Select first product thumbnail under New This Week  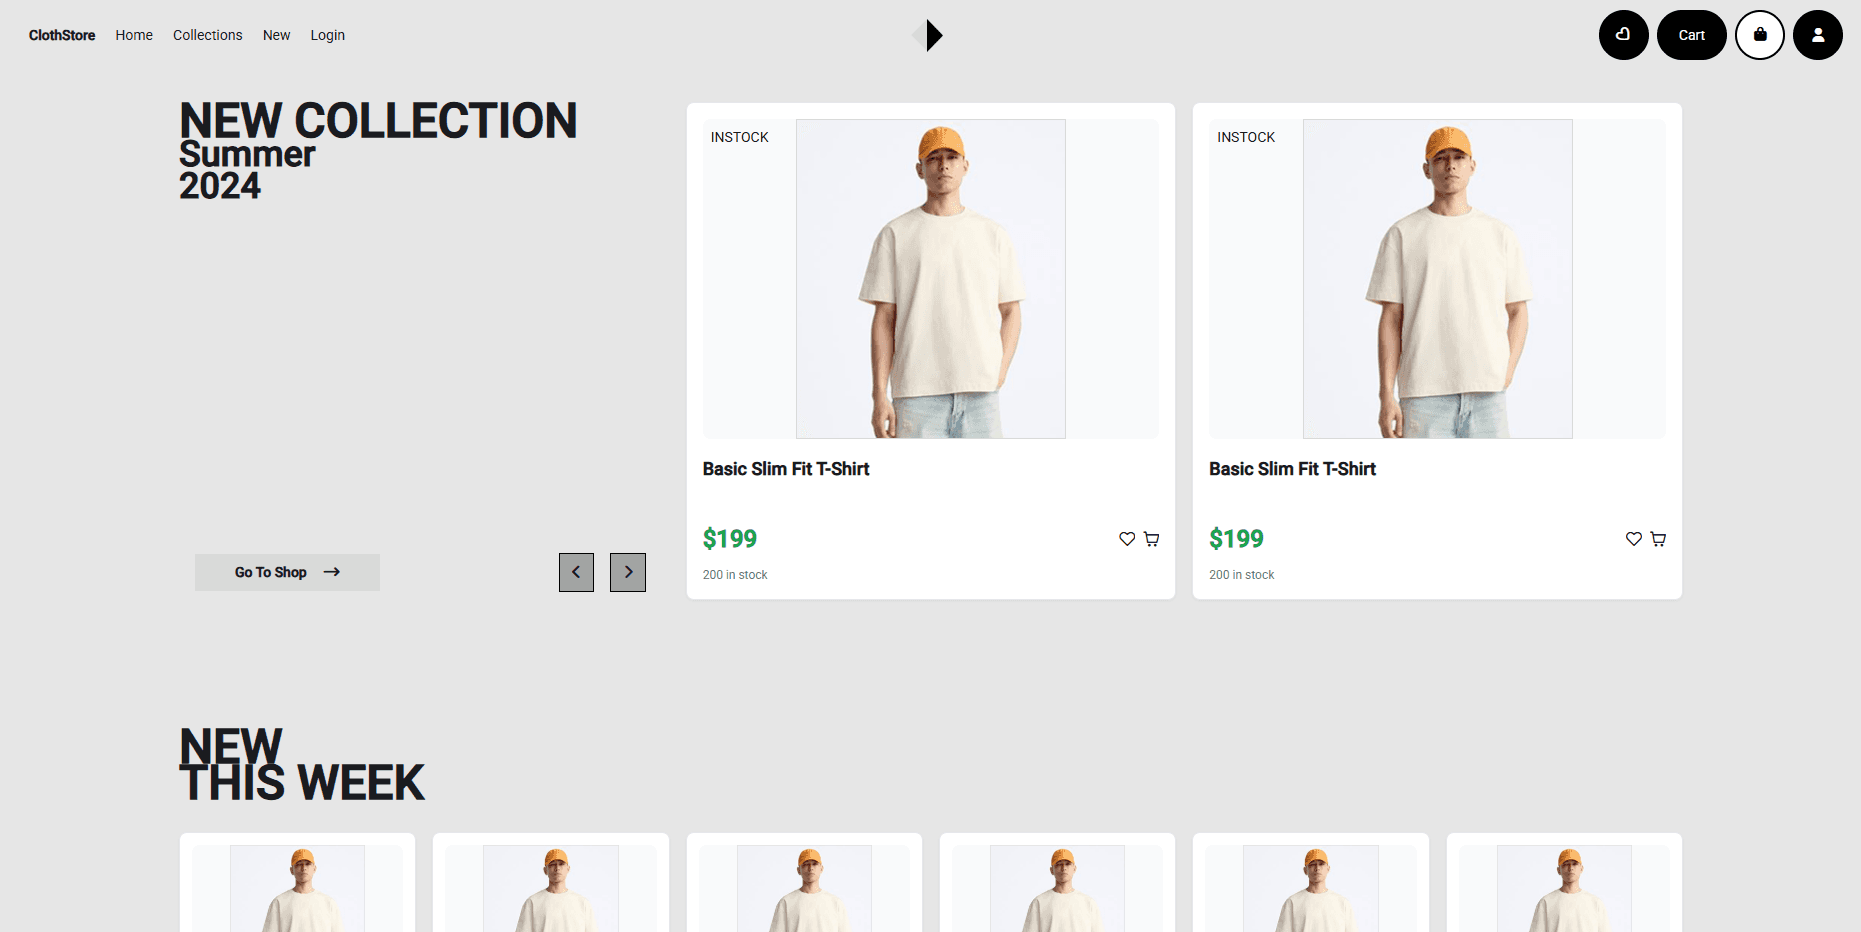point(297,888)
